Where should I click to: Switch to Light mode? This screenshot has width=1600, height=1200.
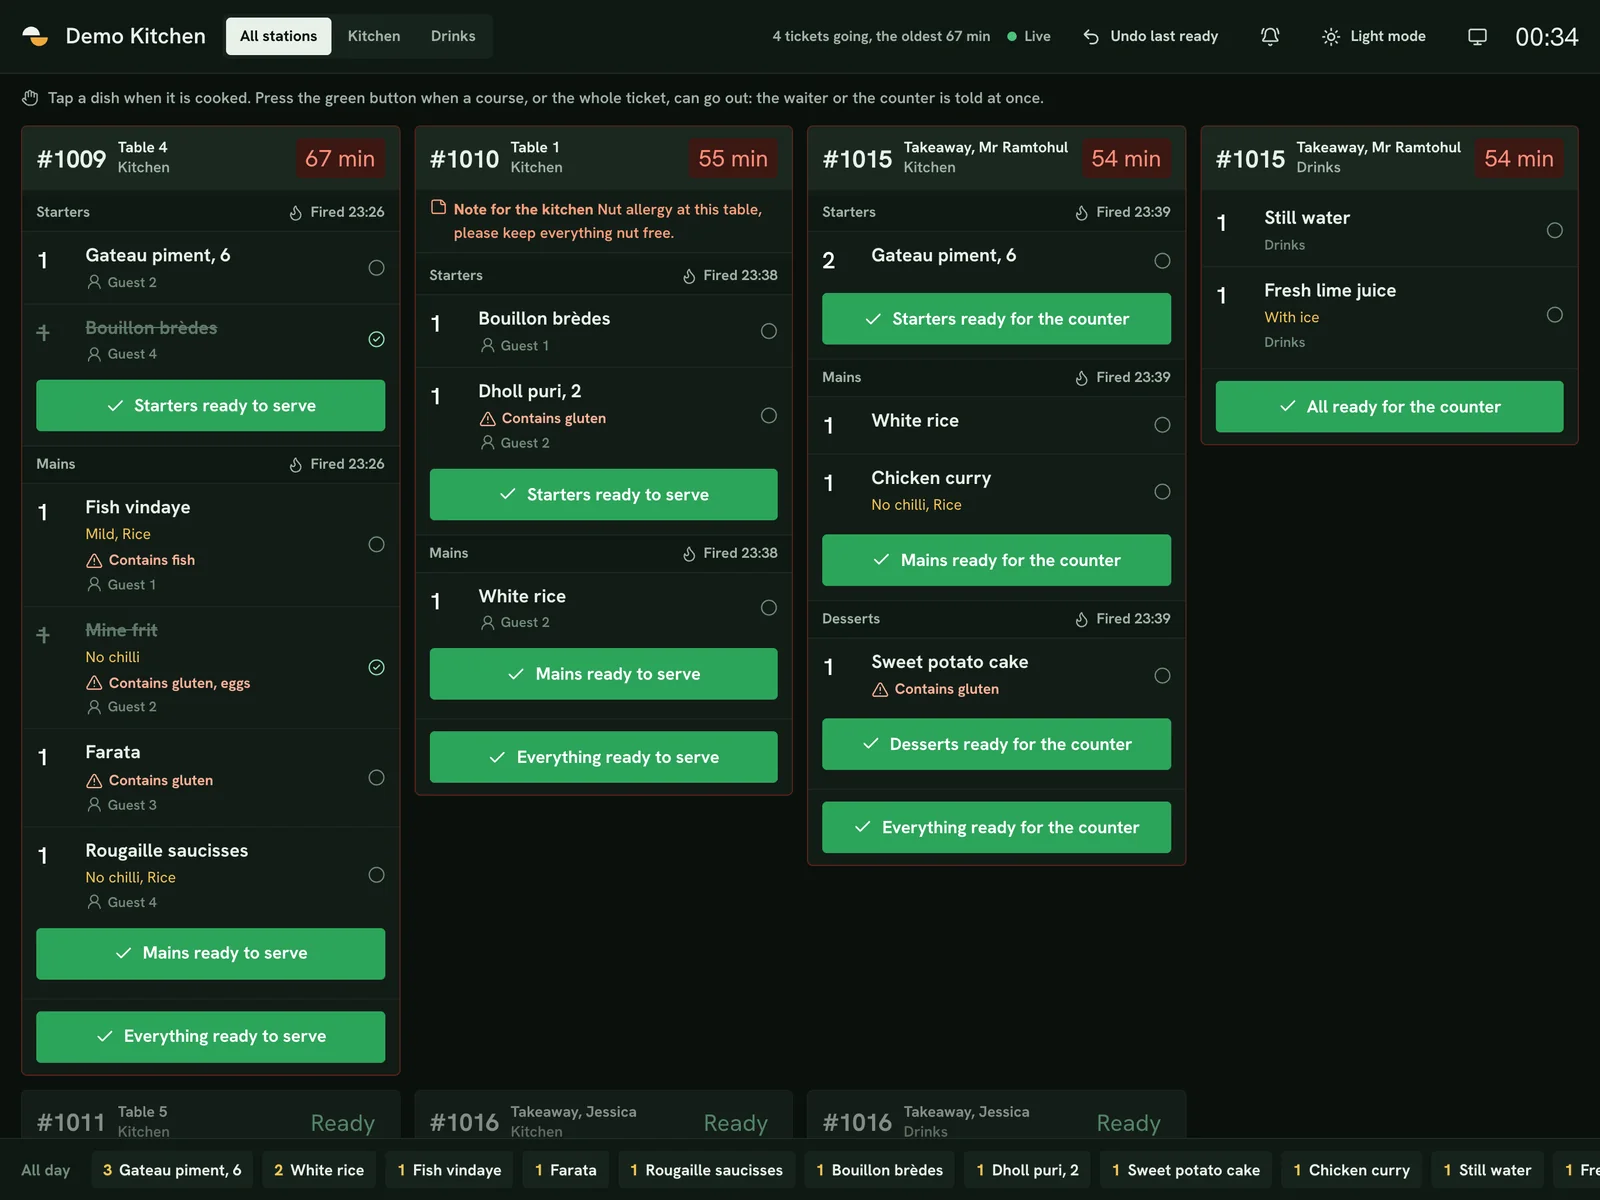1374,37
